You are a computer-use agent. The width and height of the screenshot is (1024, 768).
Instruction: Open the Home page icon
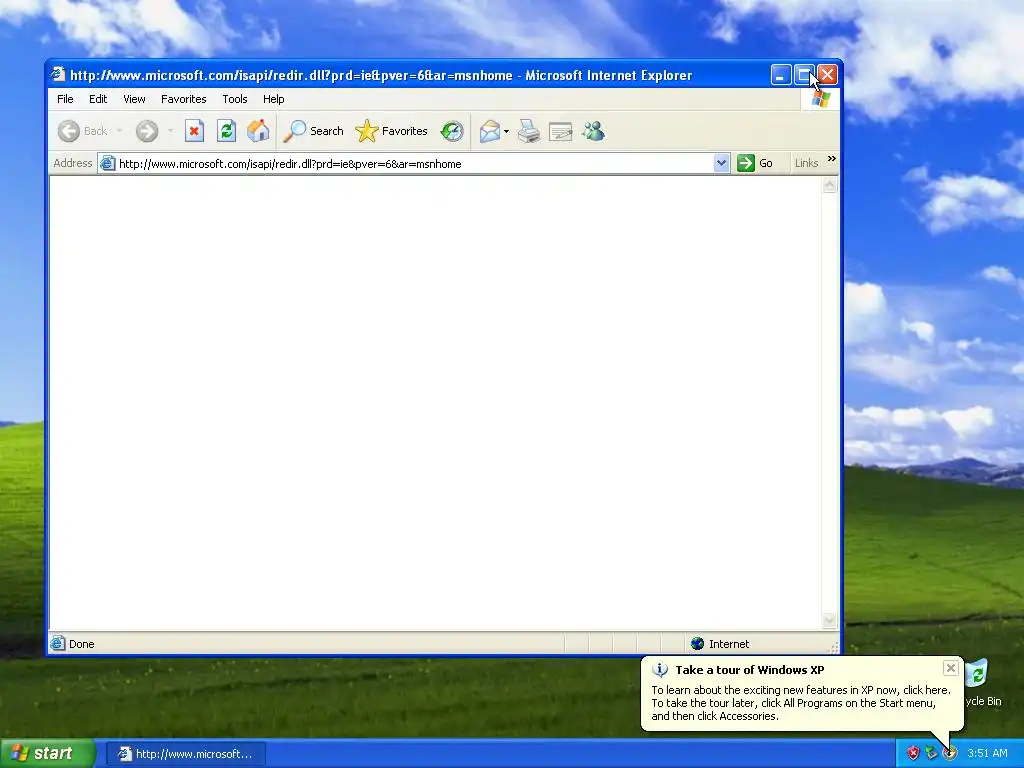tap(258, 131)
